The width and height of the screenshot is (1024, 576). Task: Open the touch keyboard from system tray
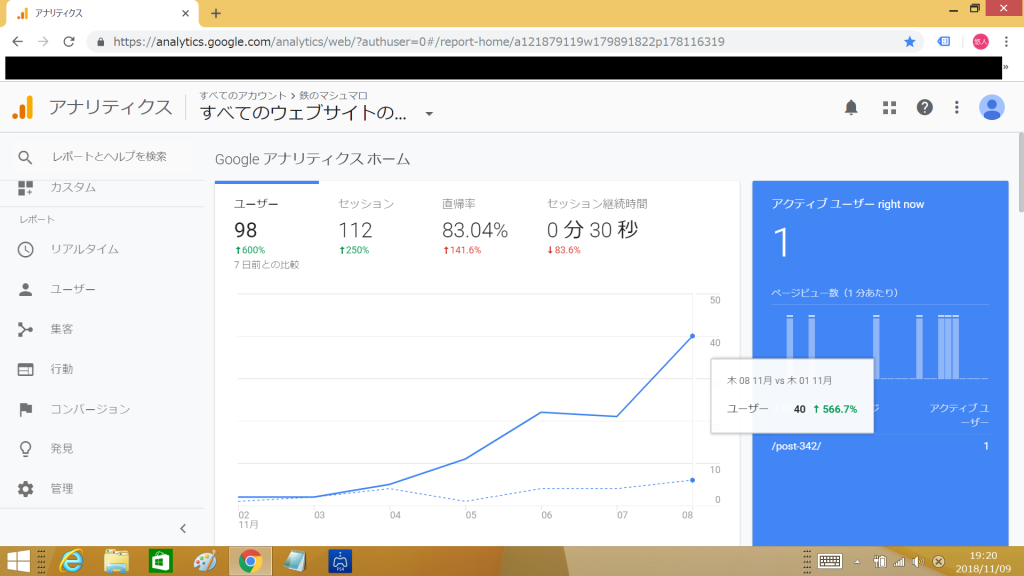829,562
